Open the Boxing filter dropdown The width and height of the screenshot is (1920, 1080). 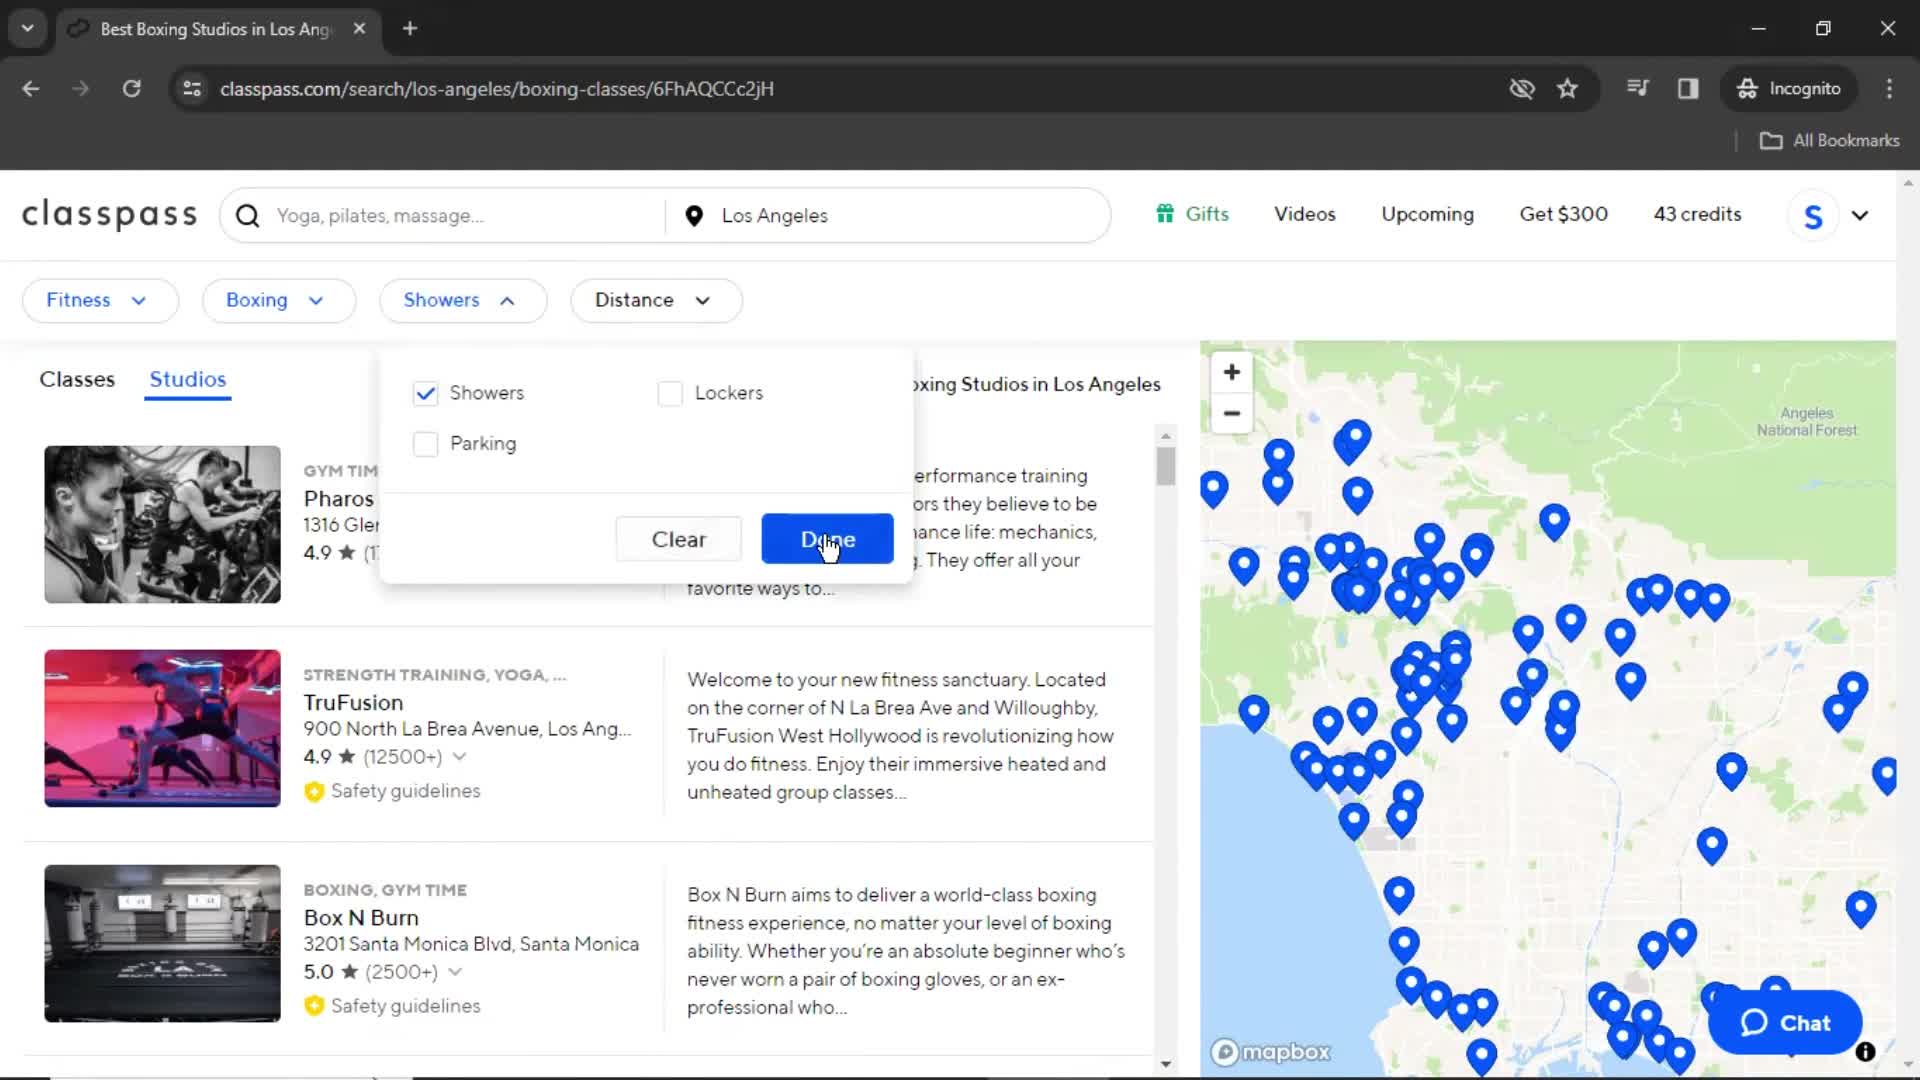tap(279, 300)
